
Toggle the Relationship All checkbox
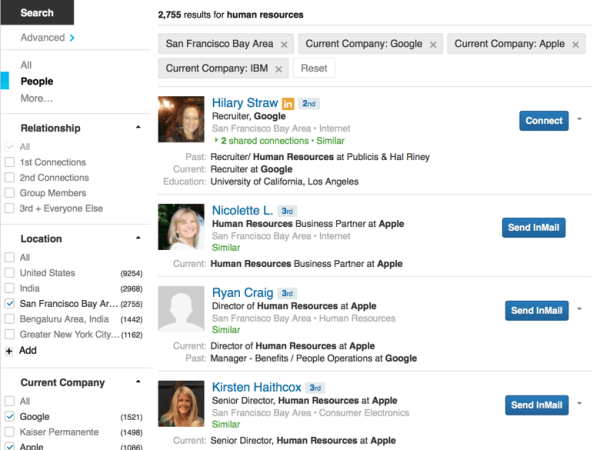[x=10, y=147]
